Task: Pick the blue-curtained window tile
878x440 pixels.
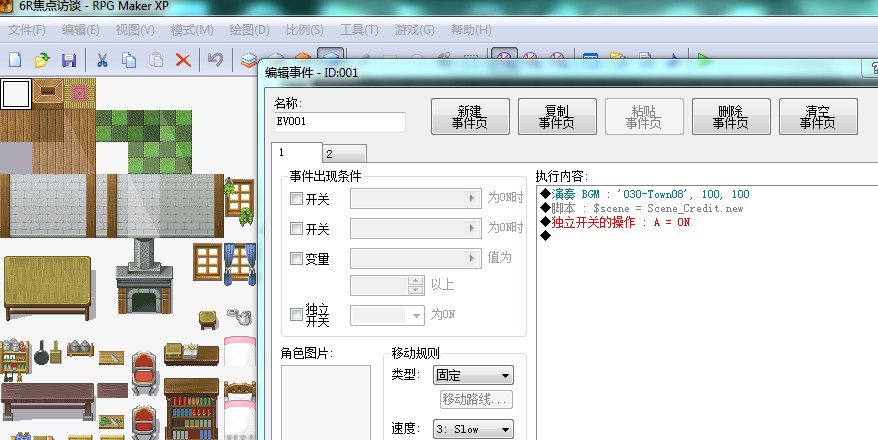Action: coord(240,263)
